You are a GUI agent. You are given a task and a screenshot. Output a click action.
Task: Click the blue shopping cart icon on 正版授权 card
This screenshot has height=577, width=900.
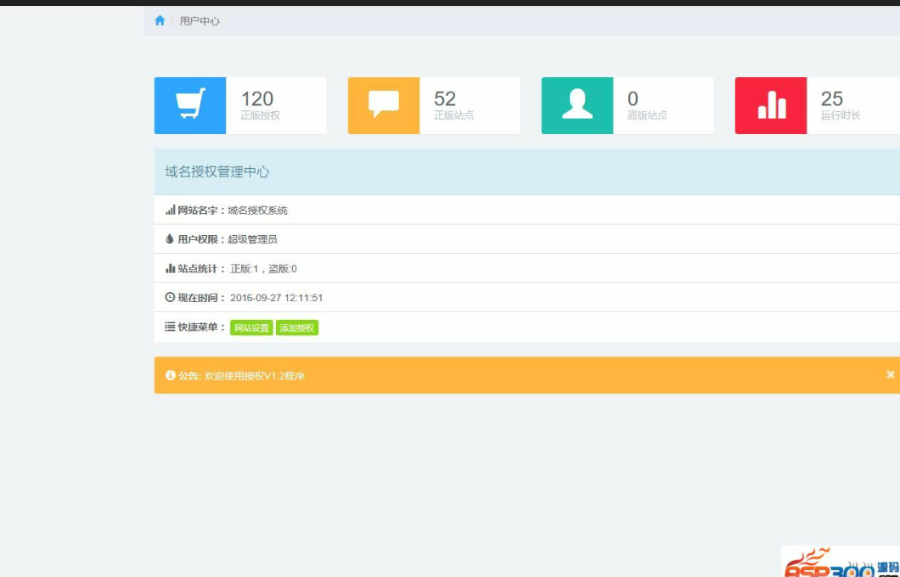(190, 104)
